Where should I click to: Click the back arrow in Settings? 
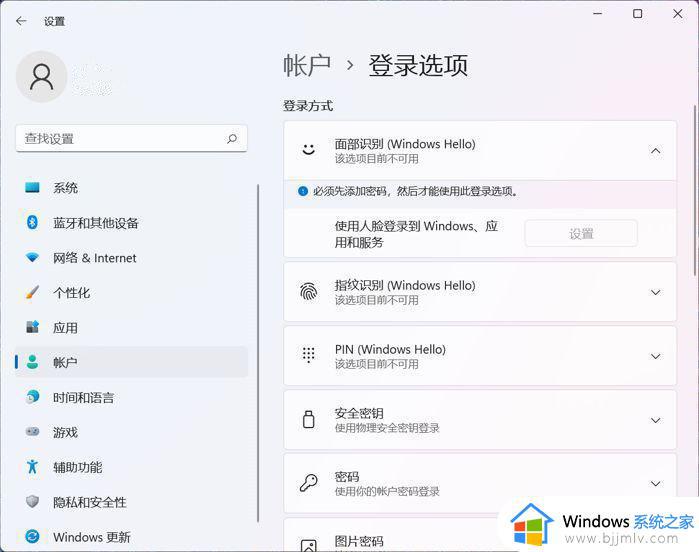[21, 21]
